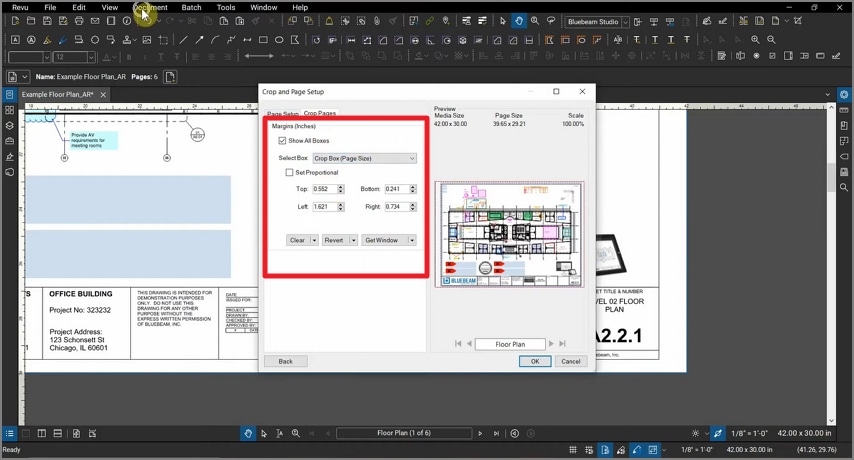Click the Top margin value field
Screen dimensions: 854x460
[x=324, y=189]
